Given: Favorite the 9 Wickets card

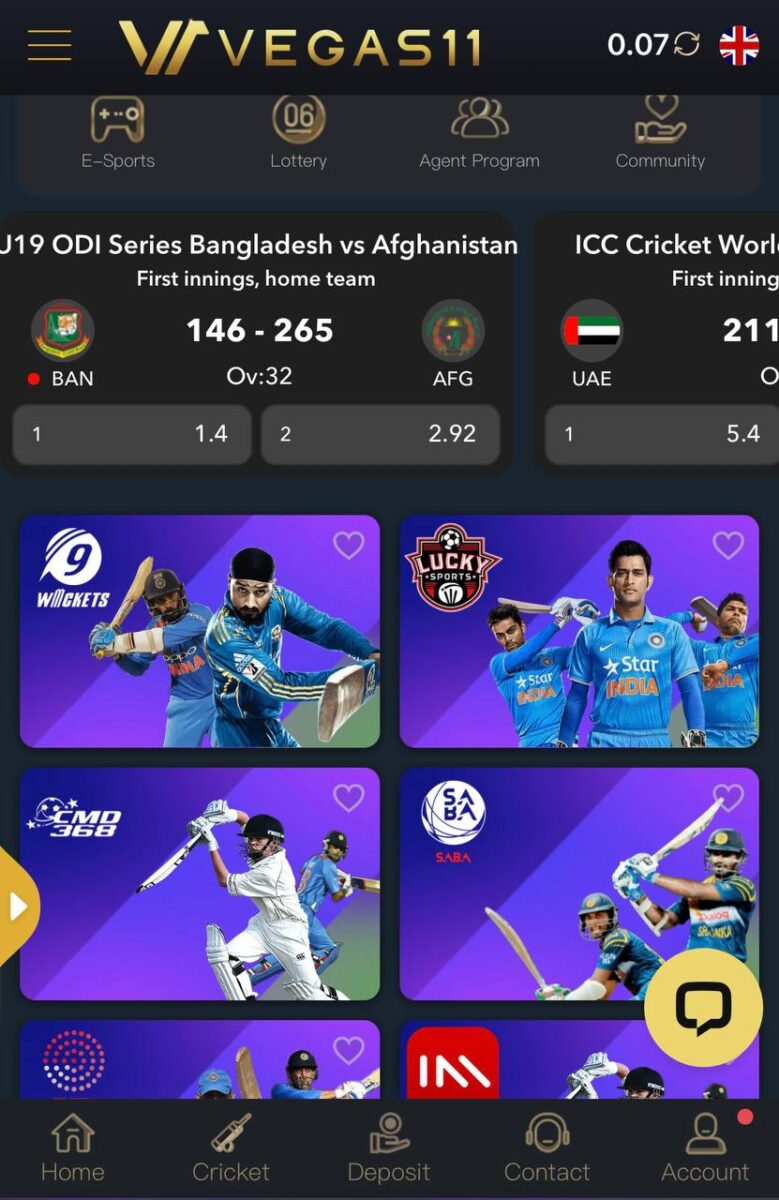Looking at the screenshot, I should [348, 545].
